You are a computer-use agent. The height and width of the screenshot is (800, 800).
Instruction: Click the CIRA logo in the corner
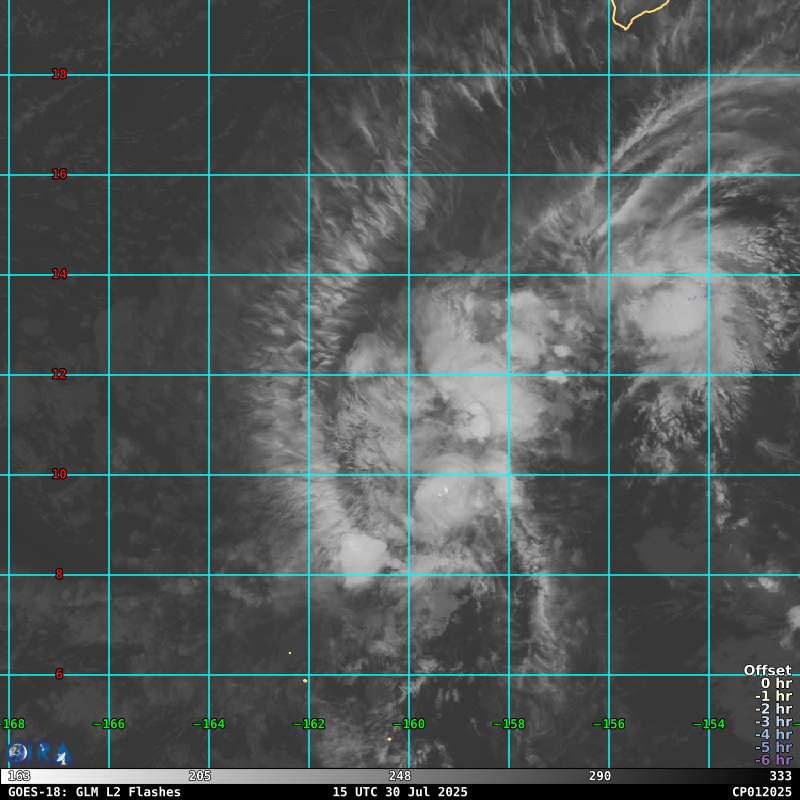click(x=38, y=753)
